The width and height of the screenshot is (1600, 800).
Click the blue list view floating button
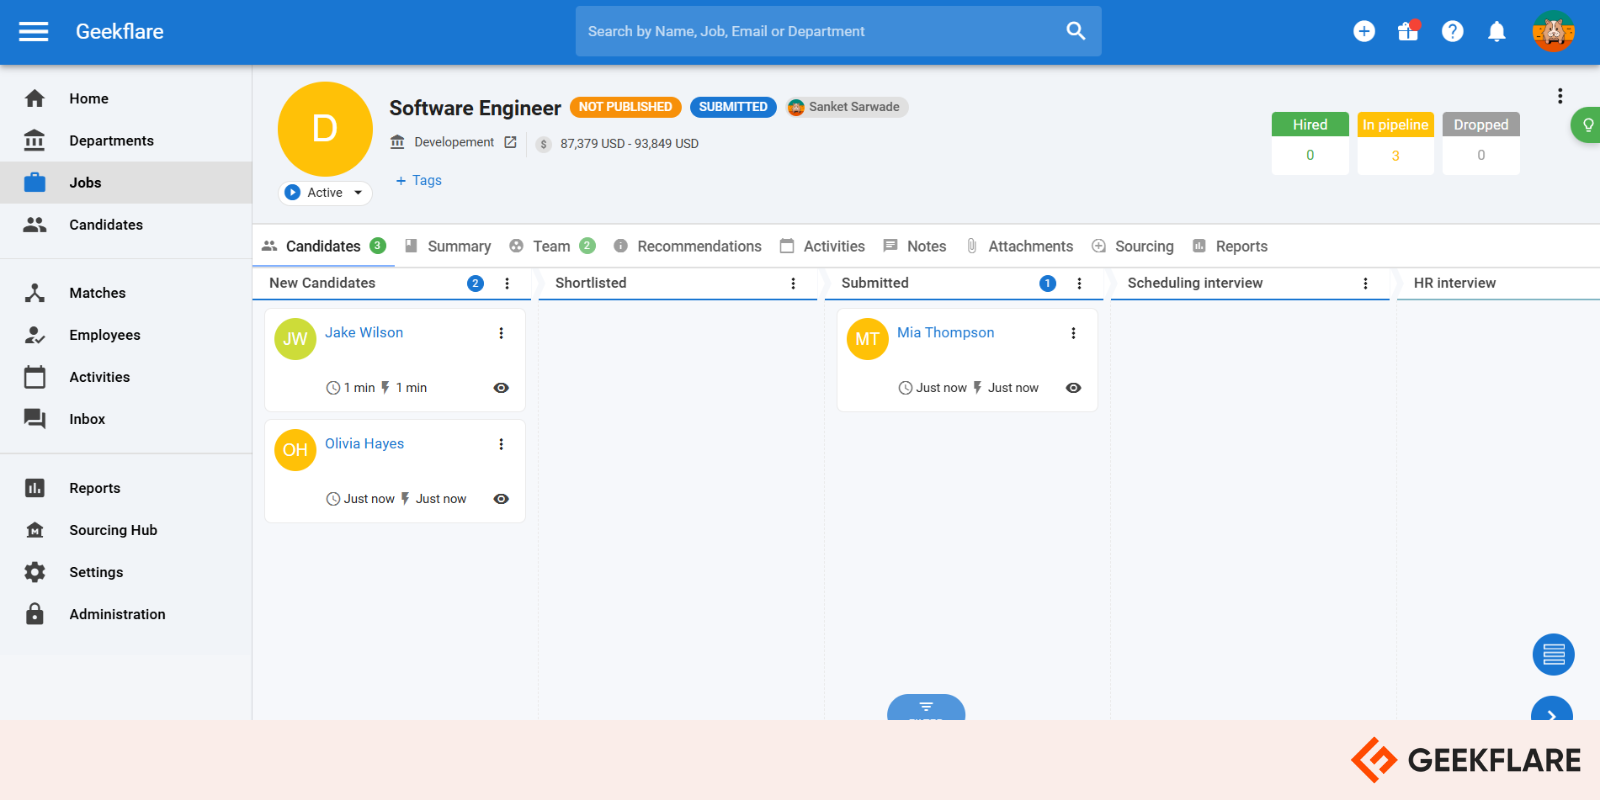pyautogui.click(x=1553, y=655)
